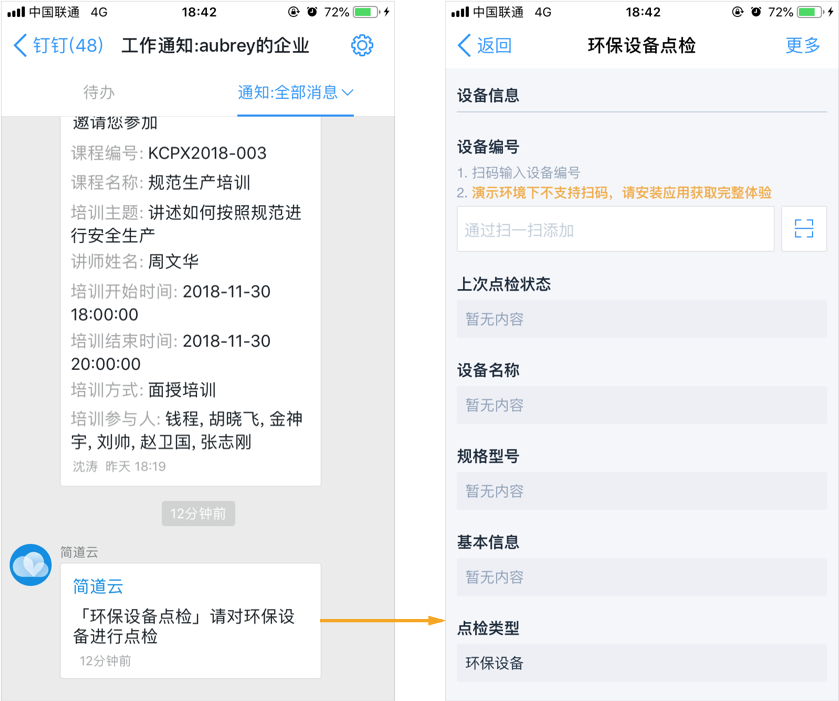Tap the scan QR code icon
Screen dimensions: 839x701
click(804, 228)
